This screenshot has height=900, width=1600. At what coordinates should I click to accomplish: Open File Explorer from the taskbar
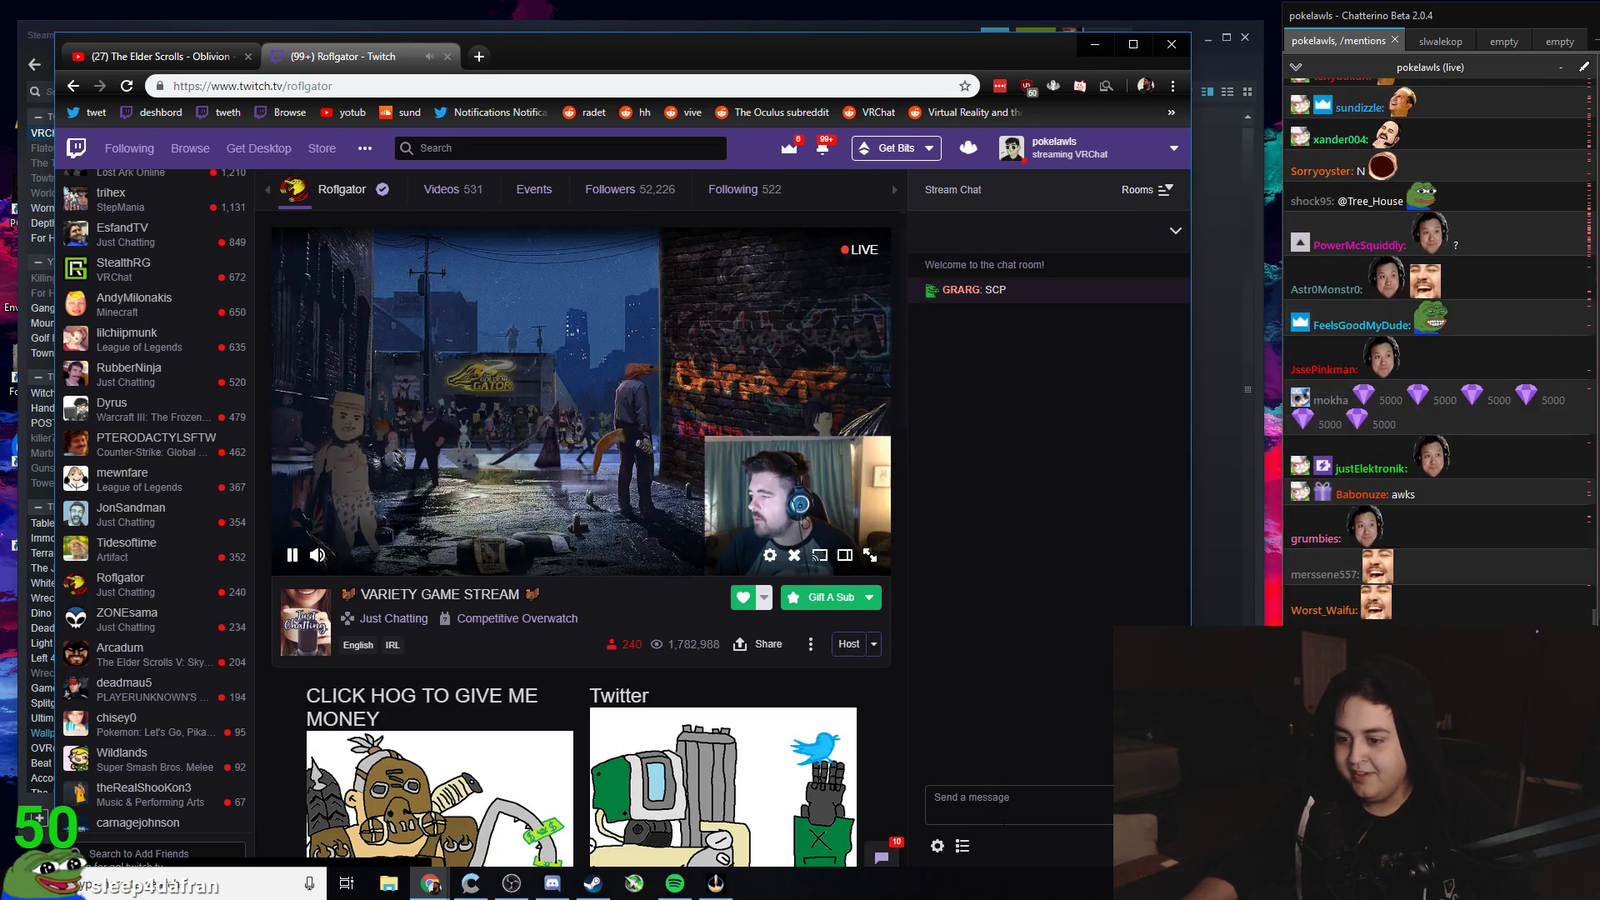389,883
